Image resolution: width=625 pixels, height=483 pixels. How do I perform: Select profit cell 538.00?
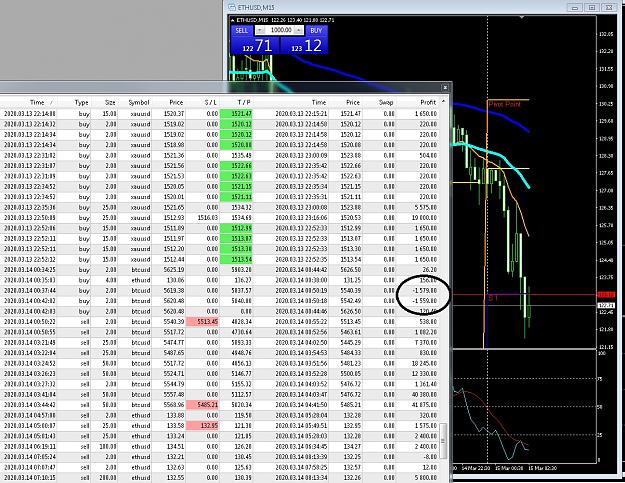428,322
